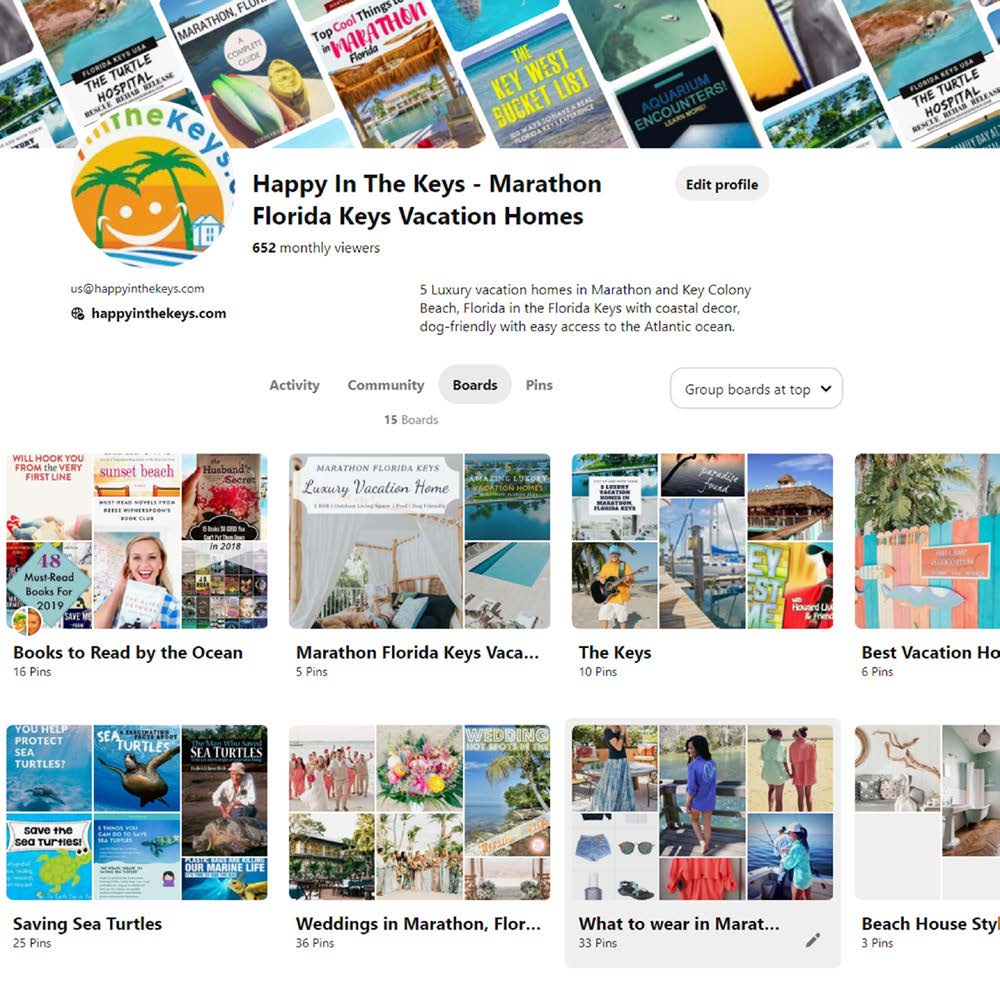The width and height of the screenshot is (1000, 983).
Task: Switch to the Community tab
Action: pyautogui.click(x=385, y=385)
